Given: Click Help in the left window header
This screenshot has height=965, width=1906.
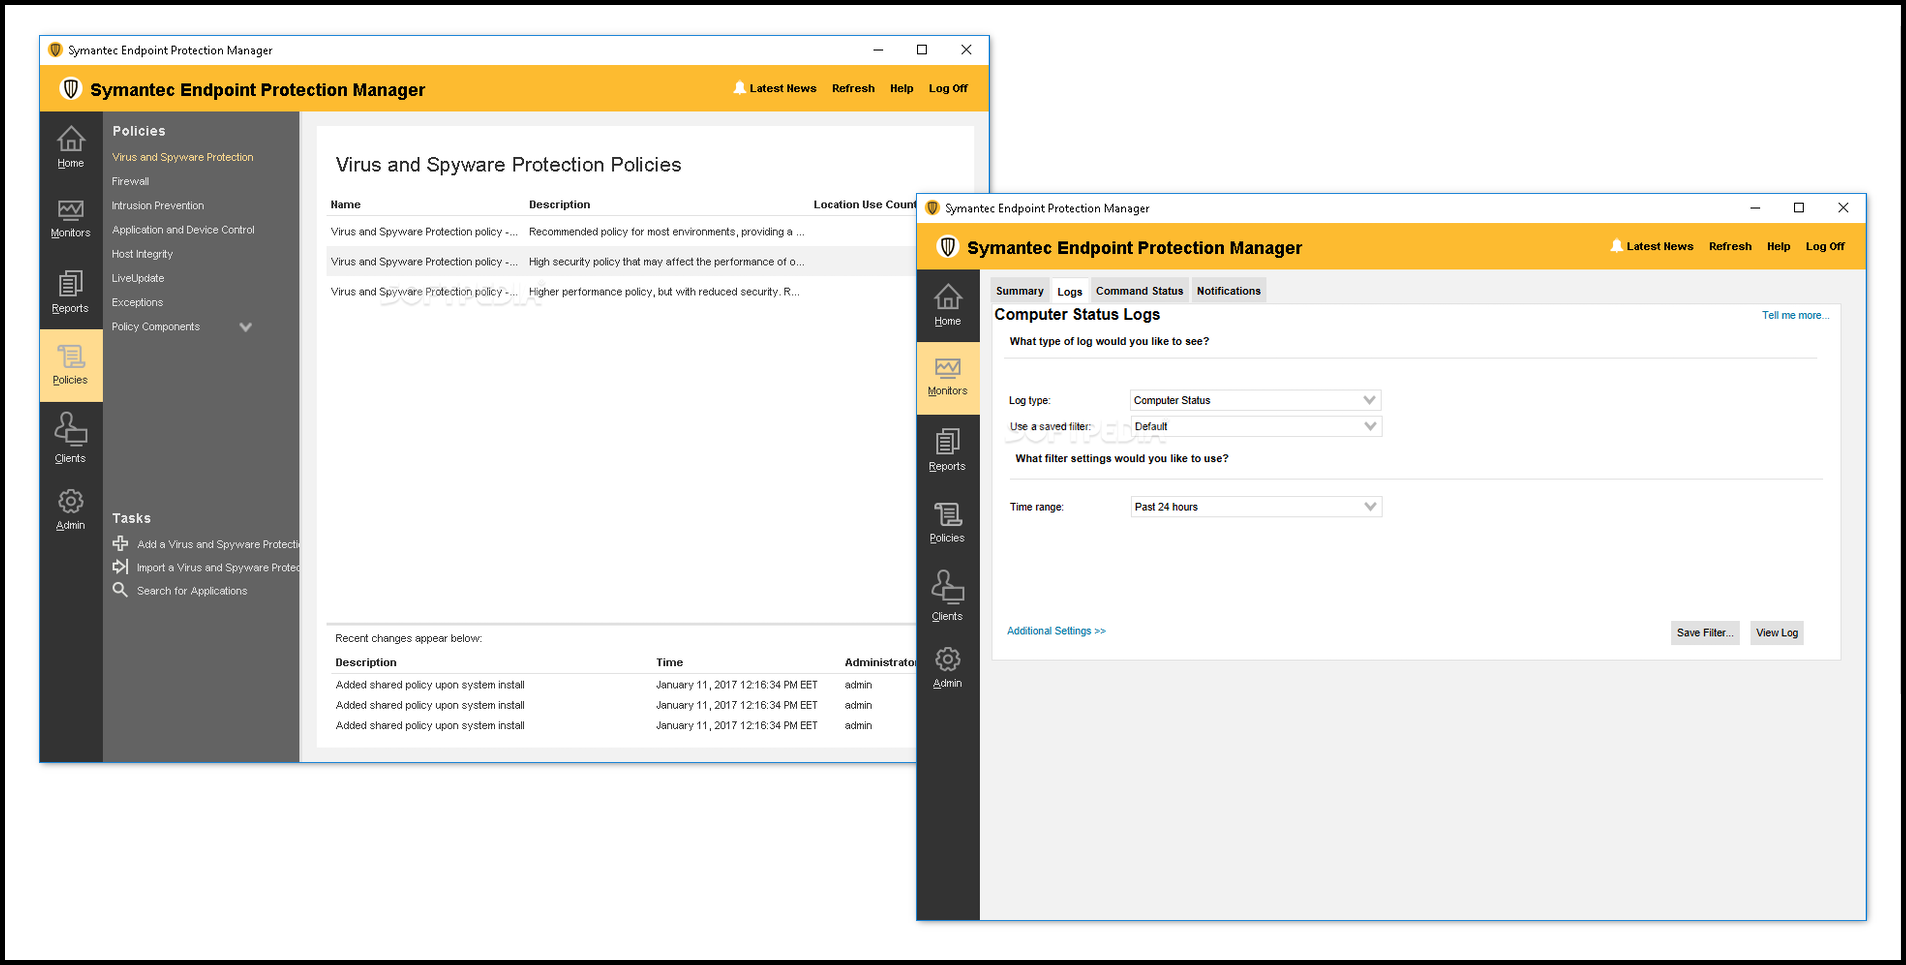Looking at the screenshot, I should coord(901,88).
